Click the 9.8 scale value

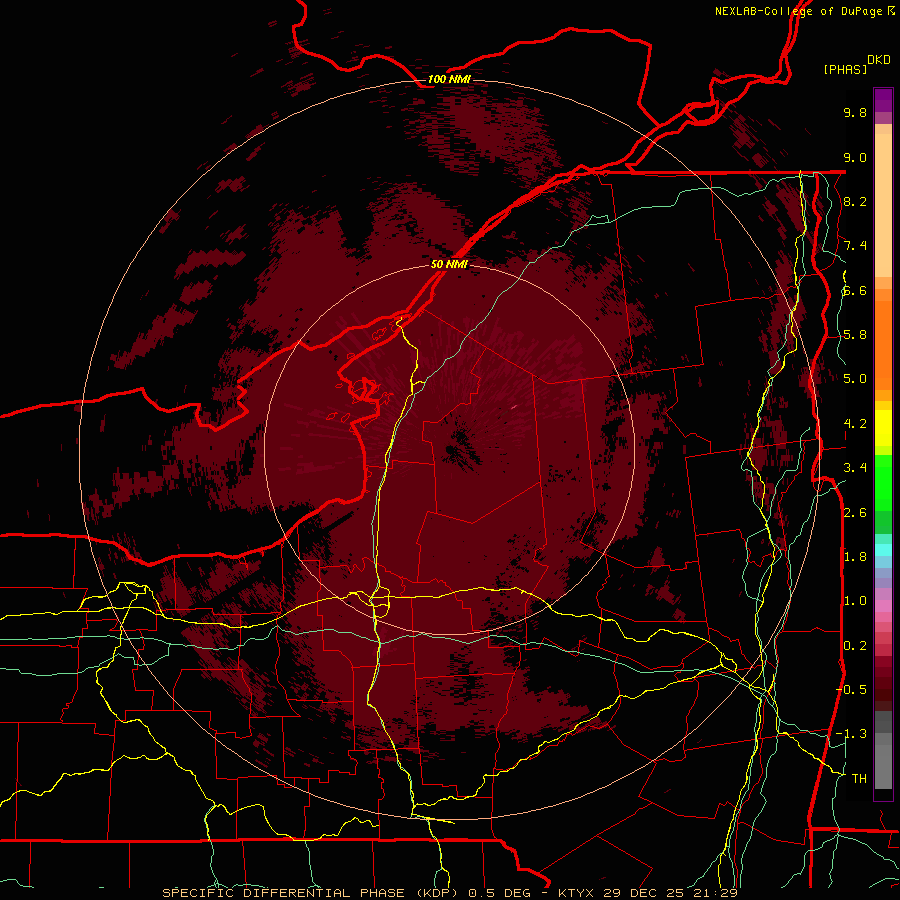855,112
